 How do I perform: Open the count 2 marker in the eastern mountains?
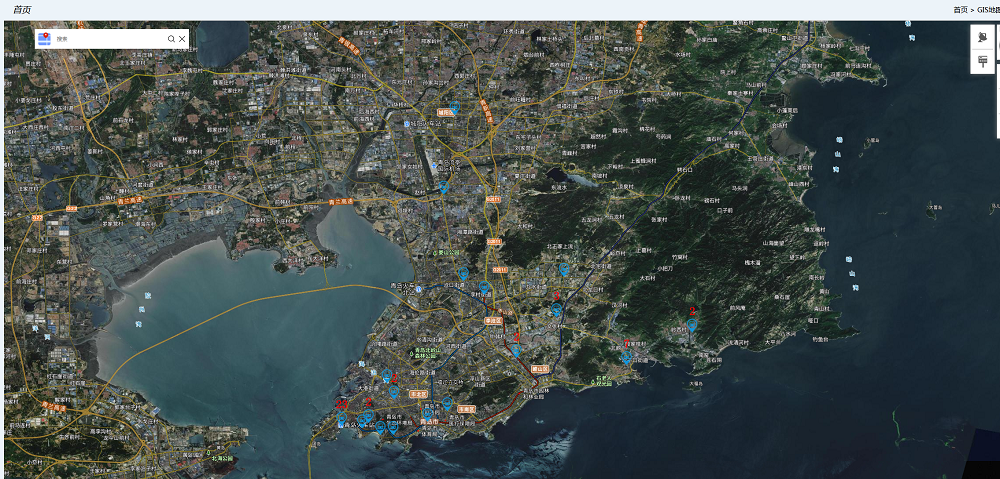click(692, 312)
